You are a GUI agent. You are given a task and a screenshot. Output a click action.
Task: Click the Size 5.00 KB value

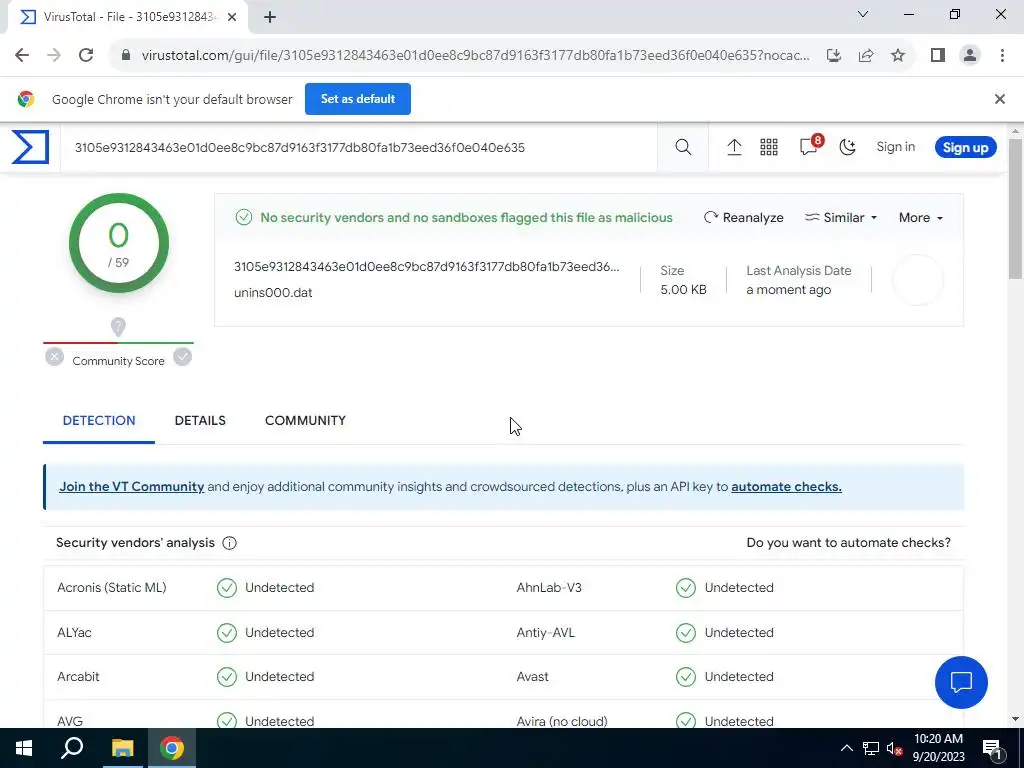pyautogui.click(x=683, y=289)
